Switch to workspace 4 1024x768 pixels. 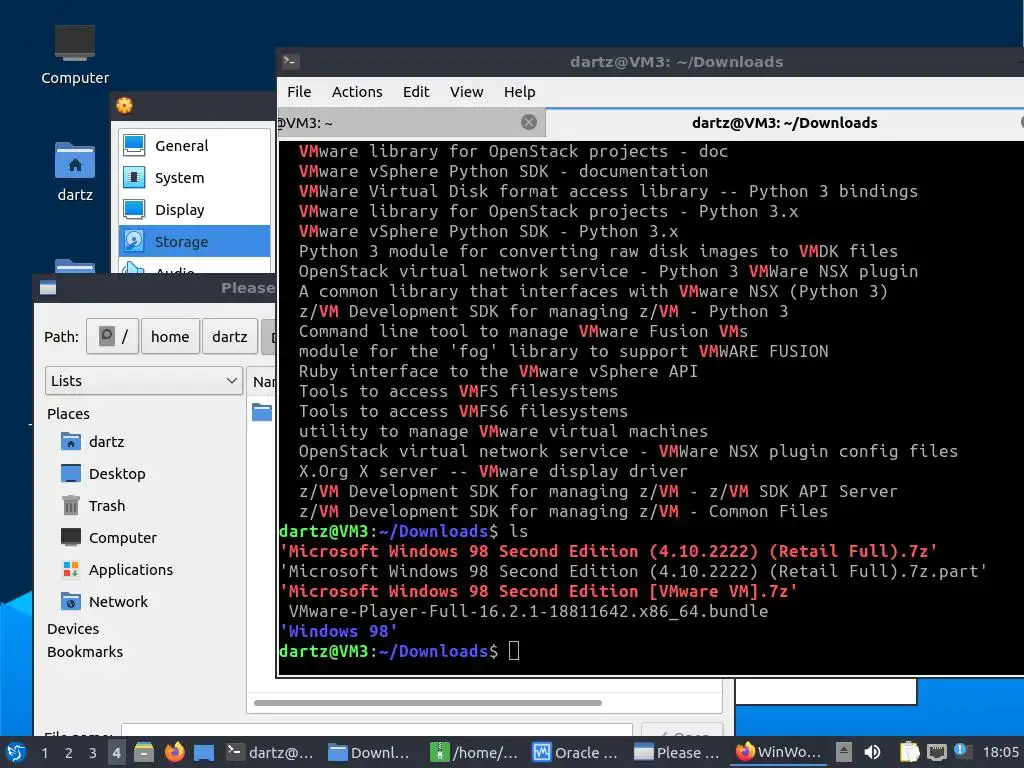coord(116,752)
